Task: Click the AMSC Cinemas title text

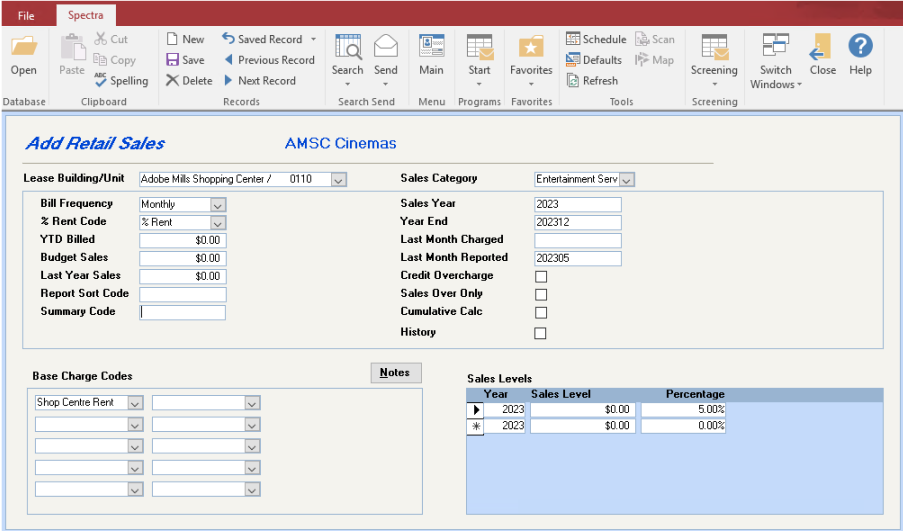Action: (340, 143)
